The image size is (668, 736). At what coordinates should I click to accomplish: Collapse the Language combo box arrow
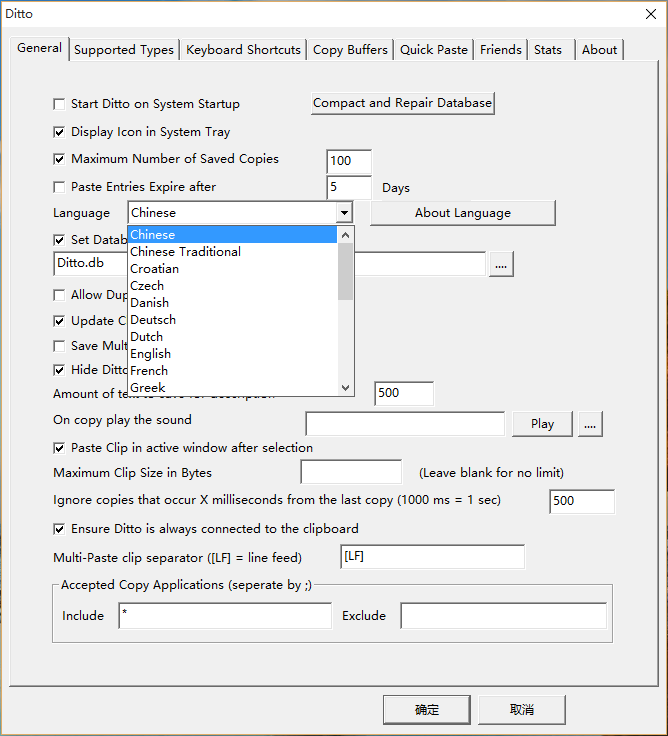point(344,213)
